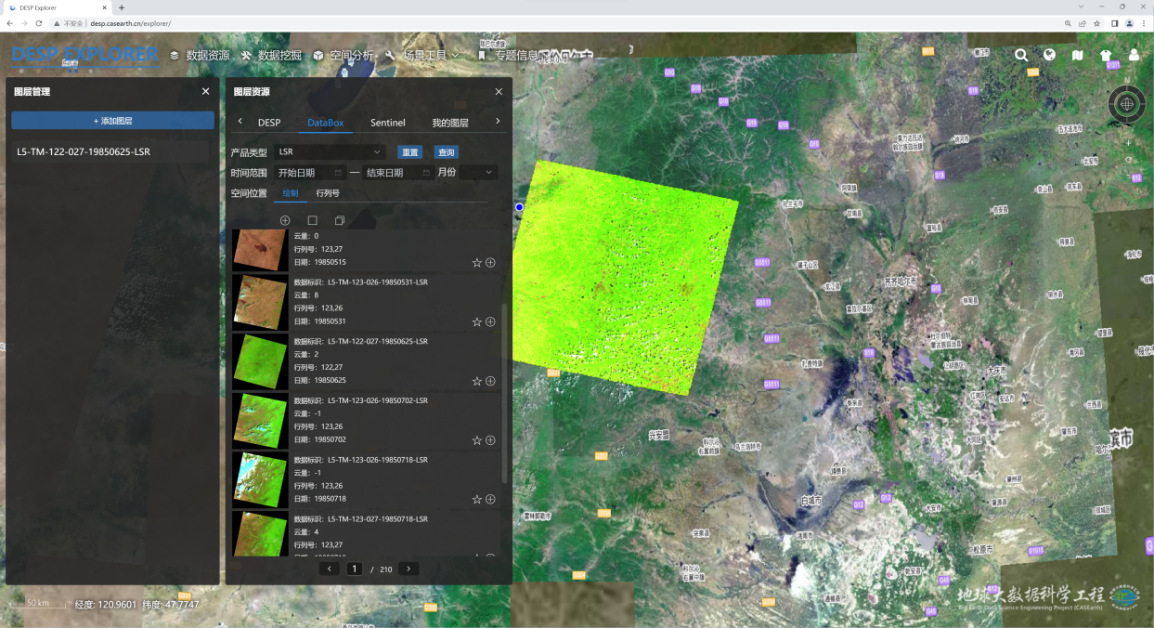Open the 产品类型 LSR dropdown
The height and width of the screenshot is (628, 1154).
pos(330,152)
